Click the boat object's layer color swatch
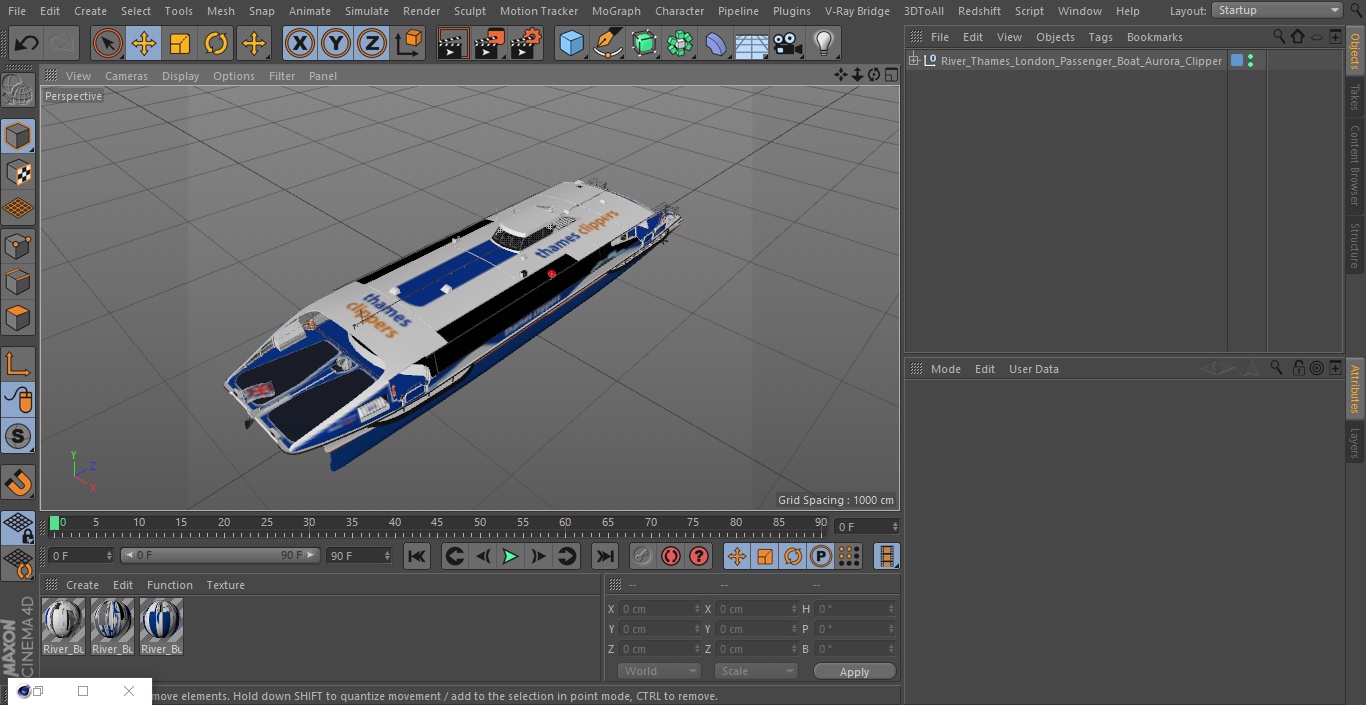Image resolution: width=1366 pixels, height=705 pixels. click(x=1237, y=61)
